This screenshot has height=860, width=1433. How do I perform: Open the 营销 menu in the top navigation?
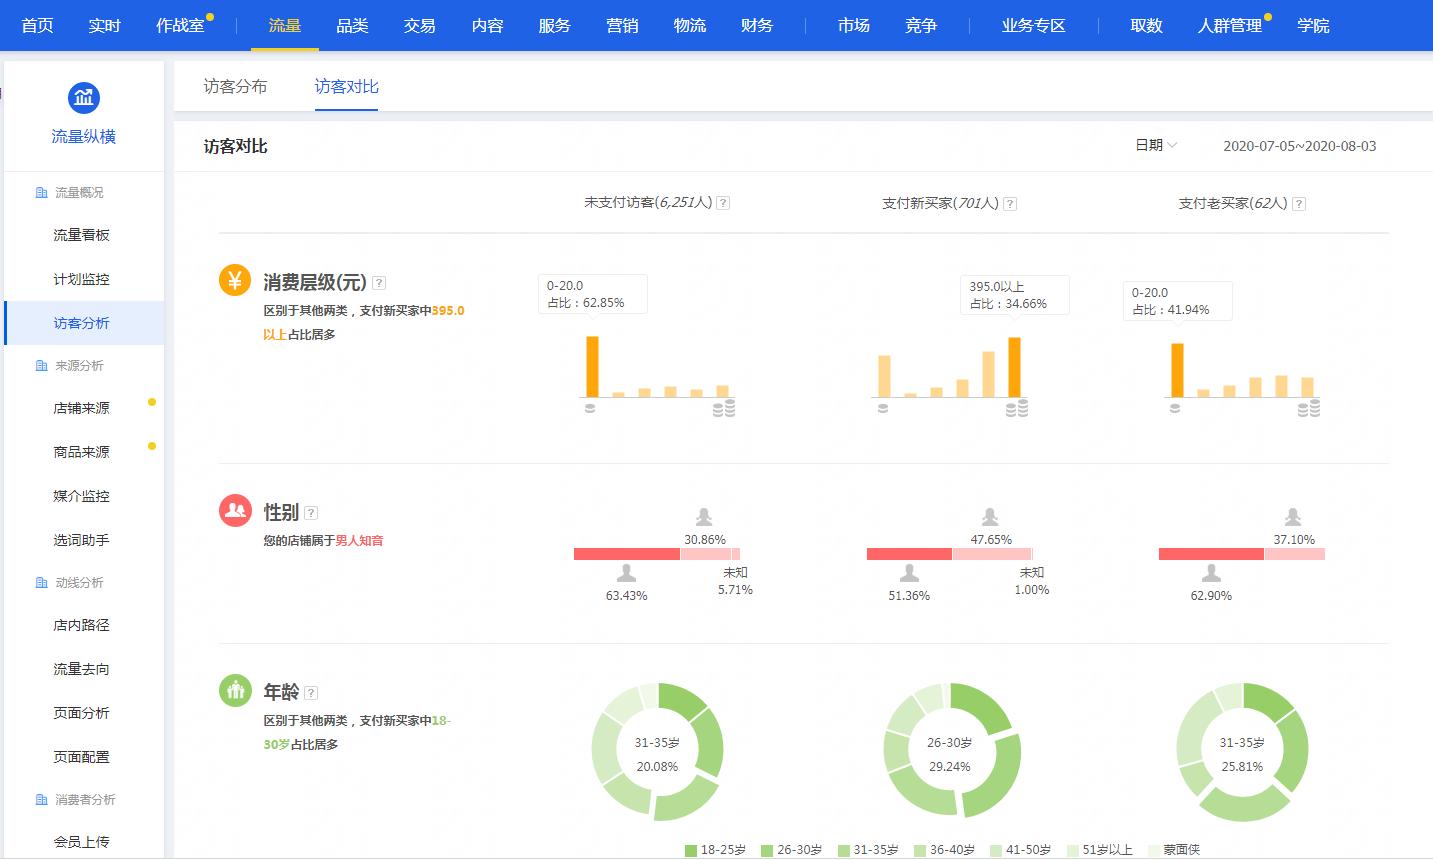point(623,26)
